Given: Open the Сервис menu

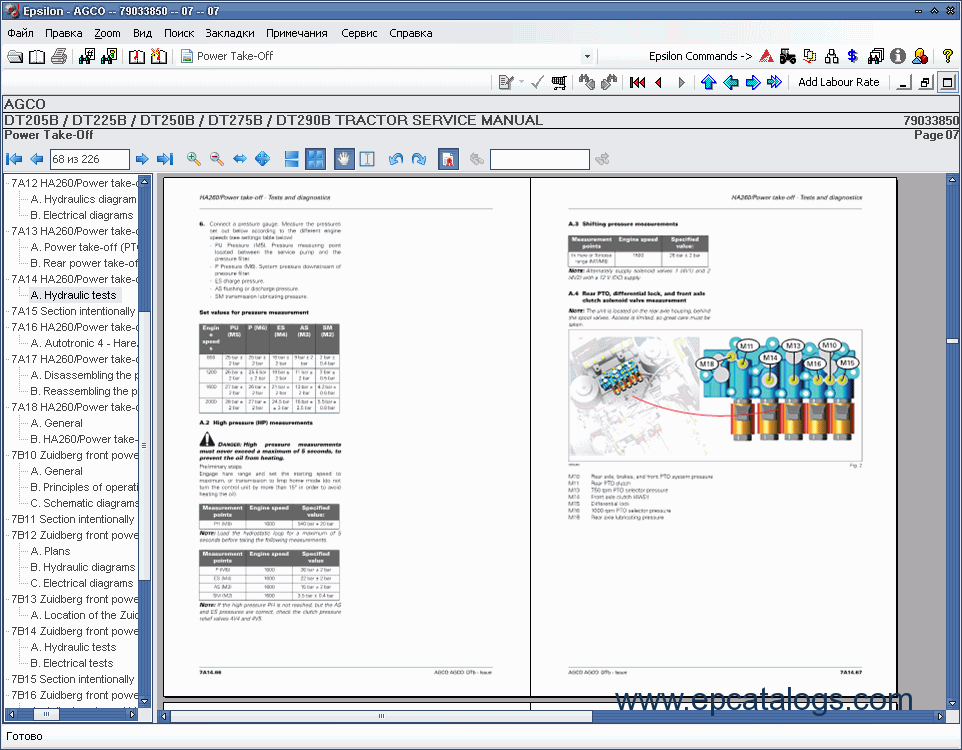Looking at the screenshot, I should pos(359,33).
